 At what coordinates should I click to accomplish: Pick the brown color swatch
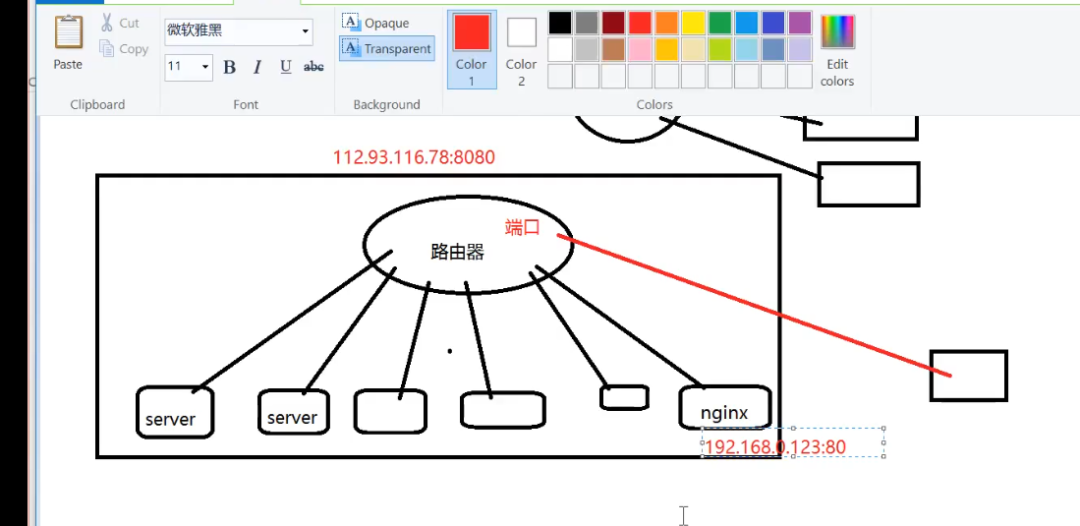[614, 50]
